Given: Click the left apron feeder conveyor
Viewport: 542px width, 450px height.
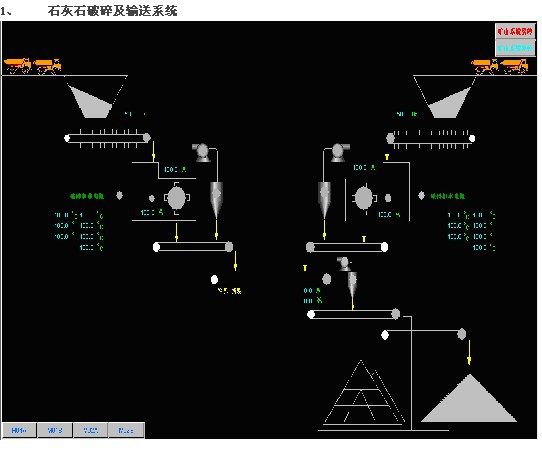Looking at the screenshot, I should [107, 138].
